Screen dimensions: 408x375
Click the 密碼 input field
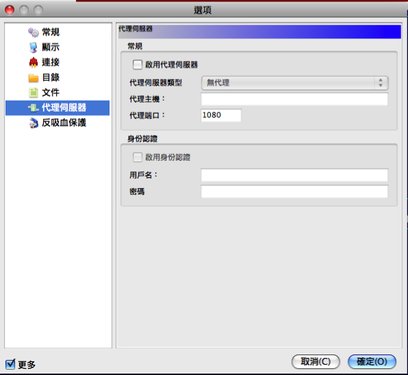(x=294, y=192)
